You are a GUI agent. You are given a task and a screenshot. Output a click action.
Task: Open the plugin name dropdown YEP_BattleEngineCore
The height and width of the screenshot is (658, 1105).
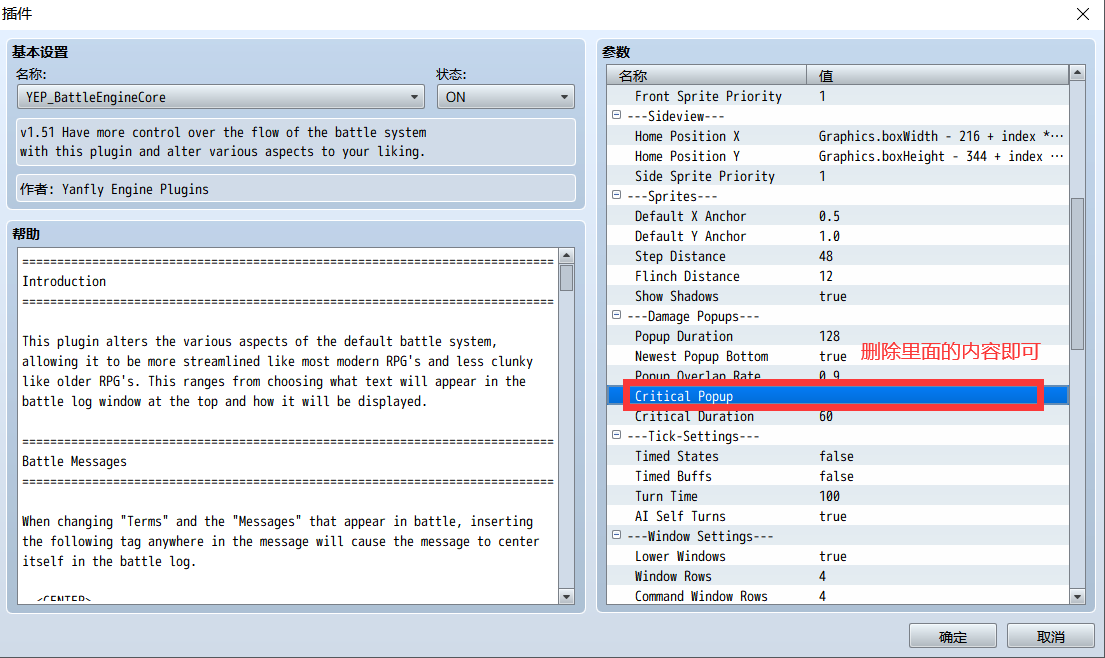tap(221, 97)
